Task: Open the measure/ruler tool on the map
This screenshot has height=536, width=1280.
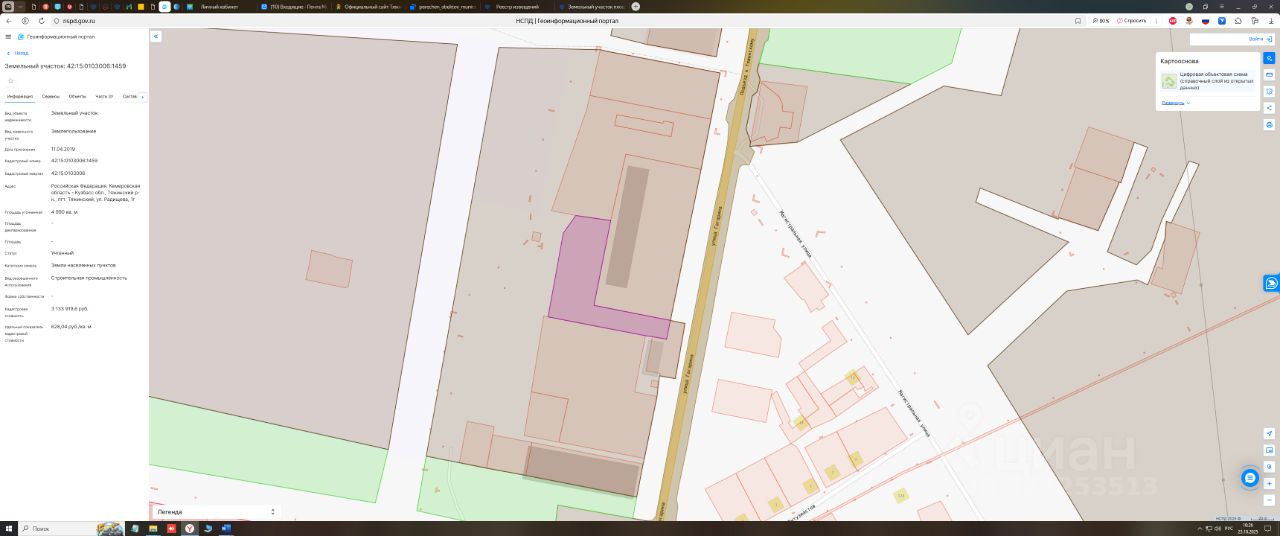Action: [x=1269, y=75]
